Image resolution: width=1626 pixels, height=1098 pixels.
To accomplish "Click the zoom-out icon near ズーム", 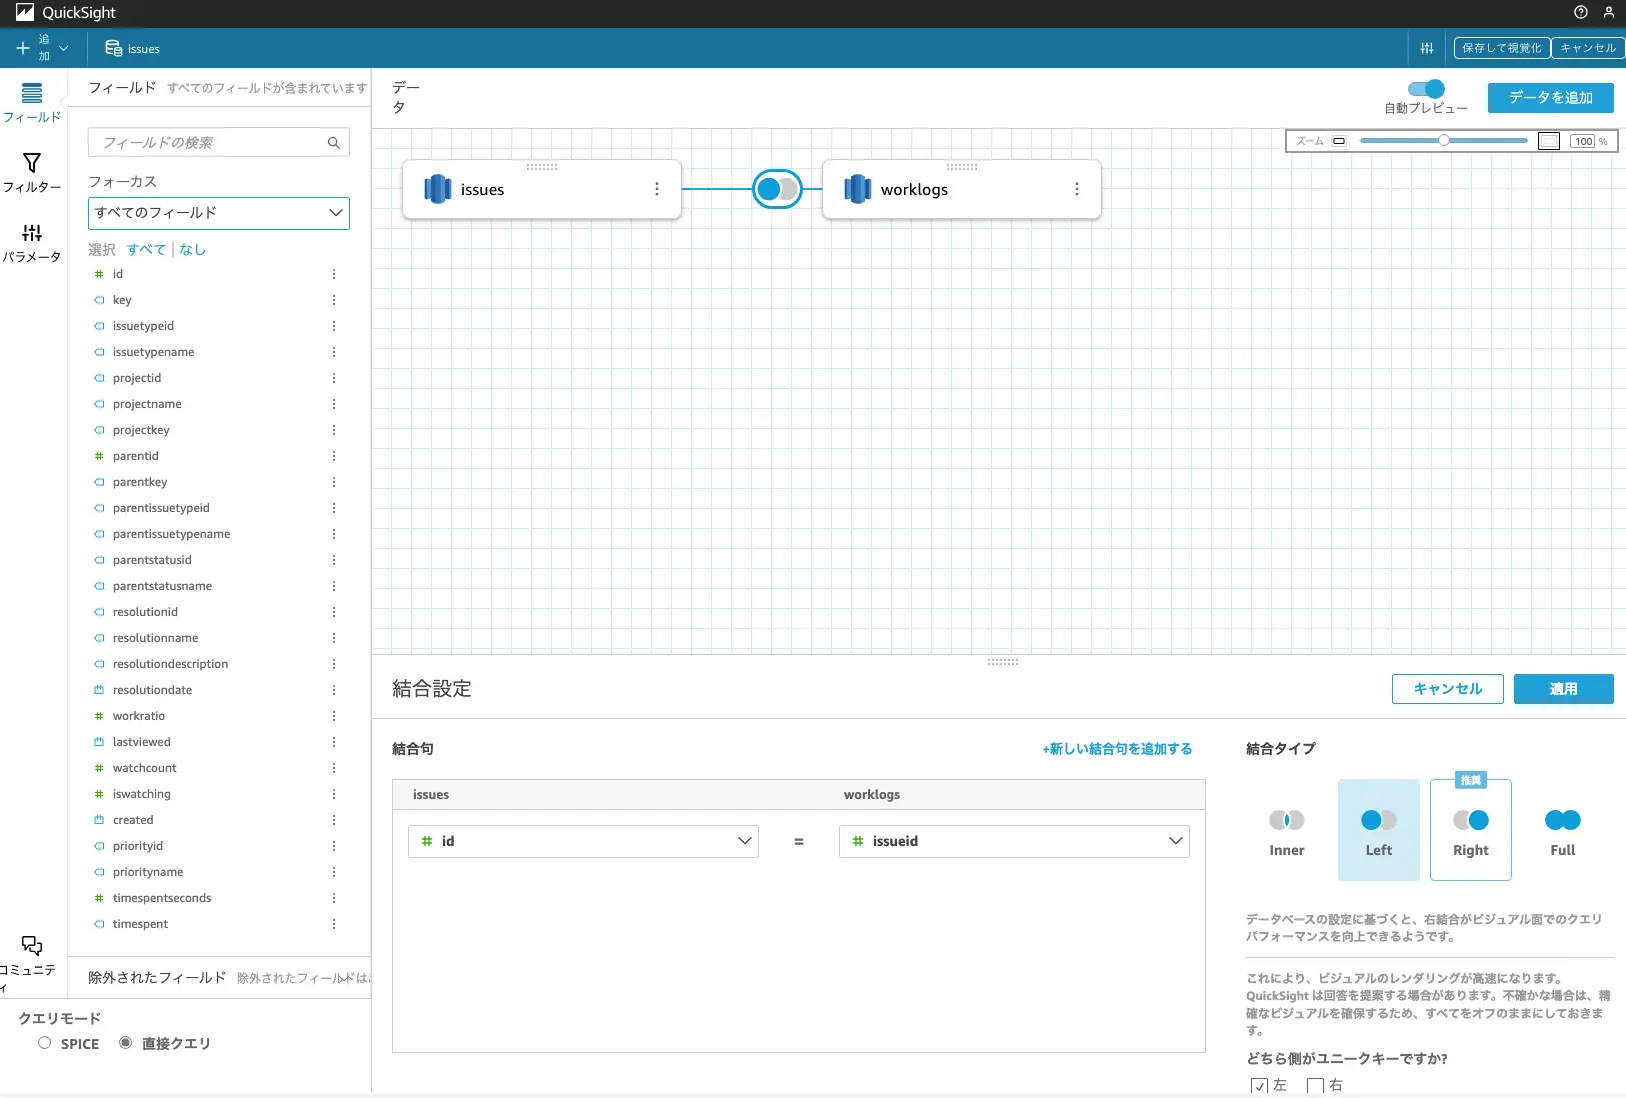I will (1339, 141).
